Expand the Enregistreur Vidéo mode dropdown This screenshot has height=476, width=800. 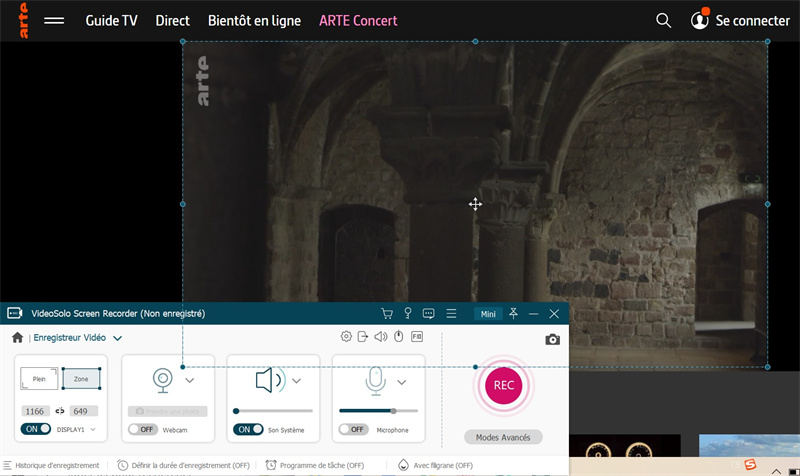tap(118, 338)
